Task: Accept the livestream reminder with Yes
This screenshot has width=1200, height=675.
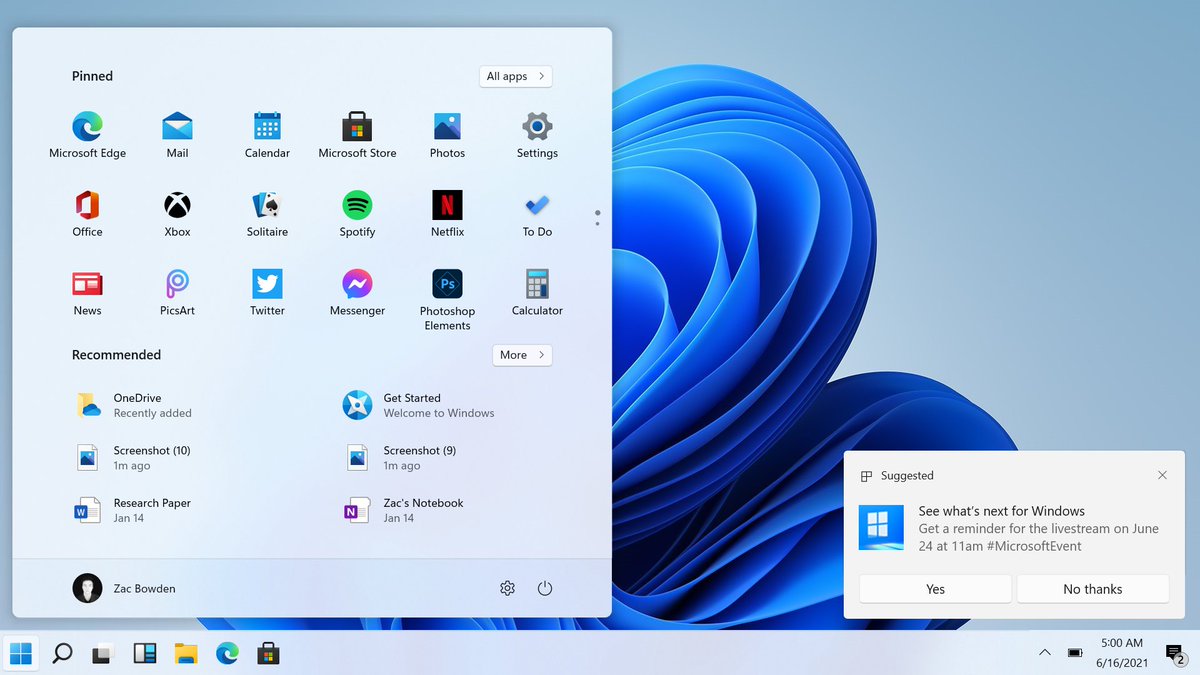Action: click(935, 589)
